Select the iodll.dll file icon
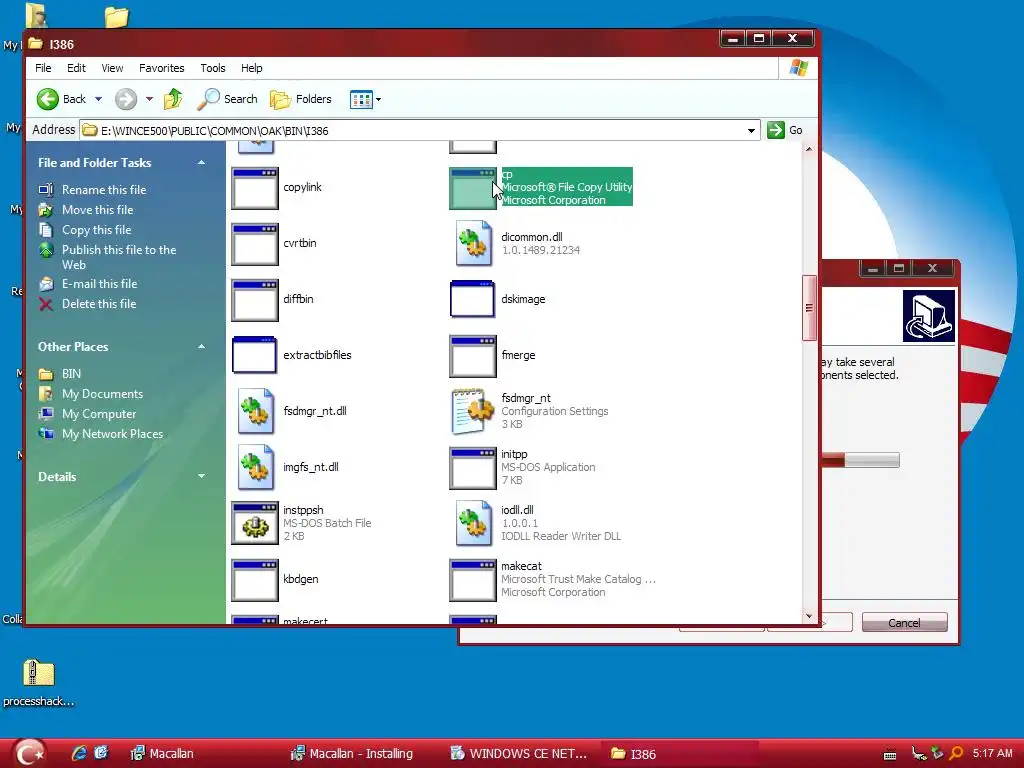Viewport: 1024px width, 768px height. pos(473,523)
